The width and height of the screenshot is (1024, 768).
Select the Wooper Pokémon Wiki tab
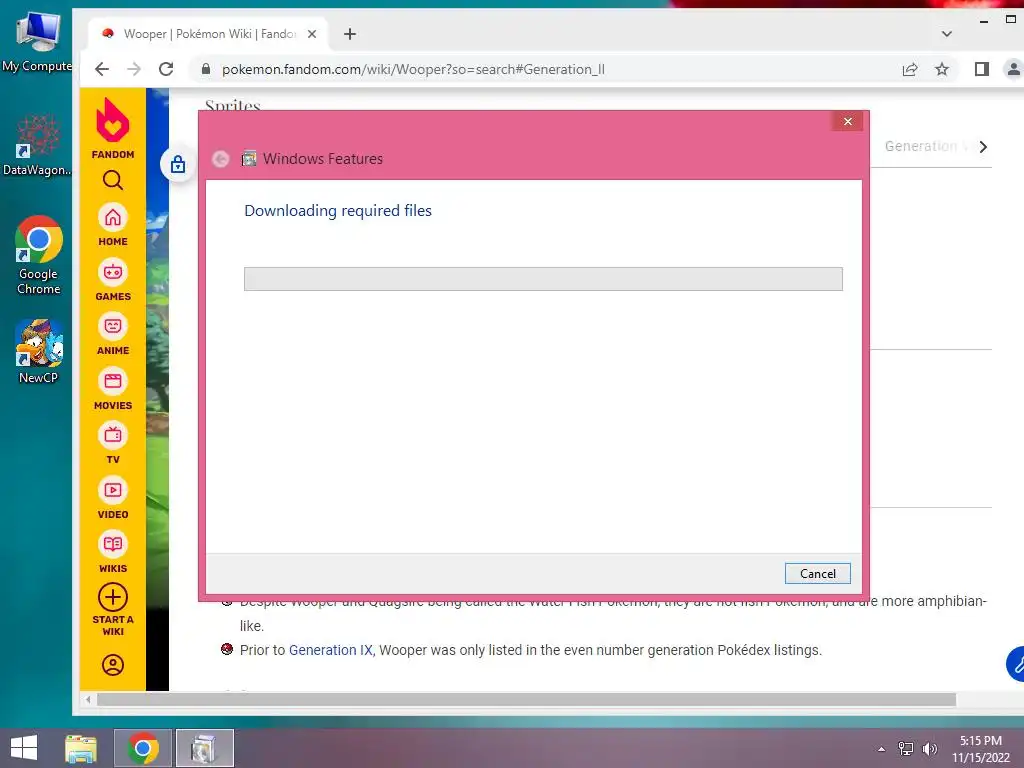(208, 34)
